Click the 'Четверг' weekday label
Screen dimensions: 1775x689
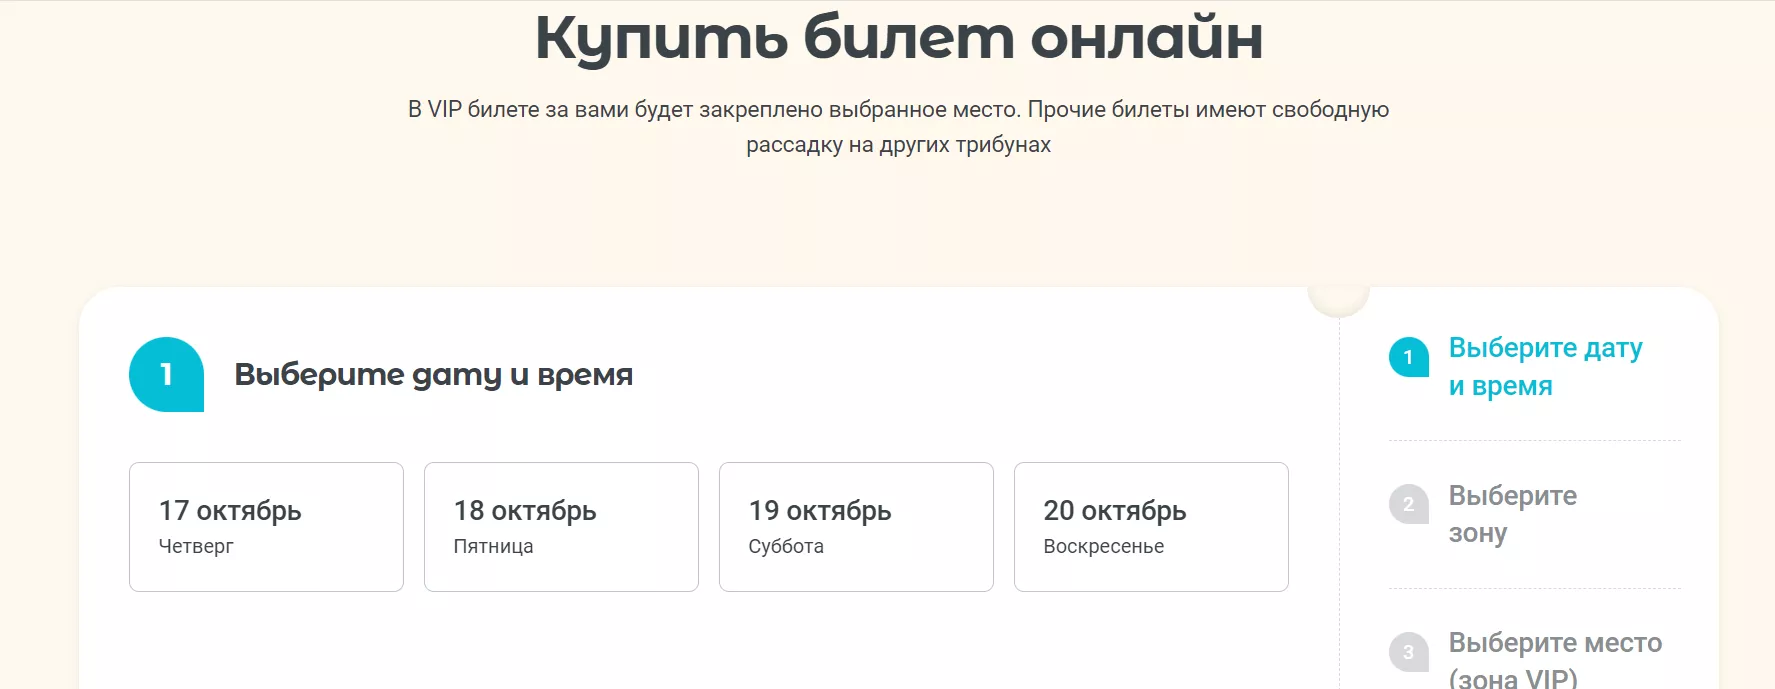pos(196,546)
